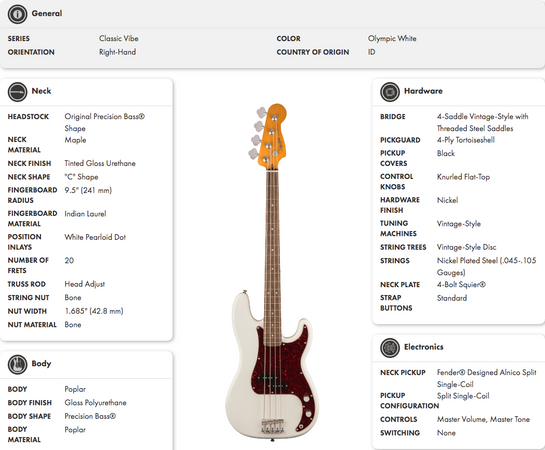Click the Electronics section heading
Viewport: 545px width, 450px height.
click(x=424, y=347)
